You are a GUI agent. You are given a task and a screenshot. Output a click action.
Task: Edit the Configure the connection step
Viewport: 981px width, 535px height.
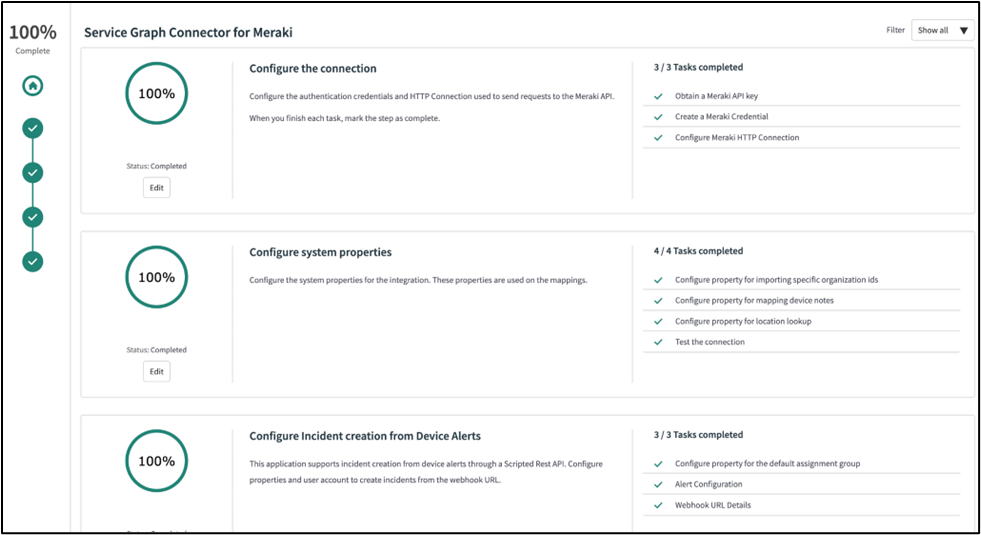156,188
